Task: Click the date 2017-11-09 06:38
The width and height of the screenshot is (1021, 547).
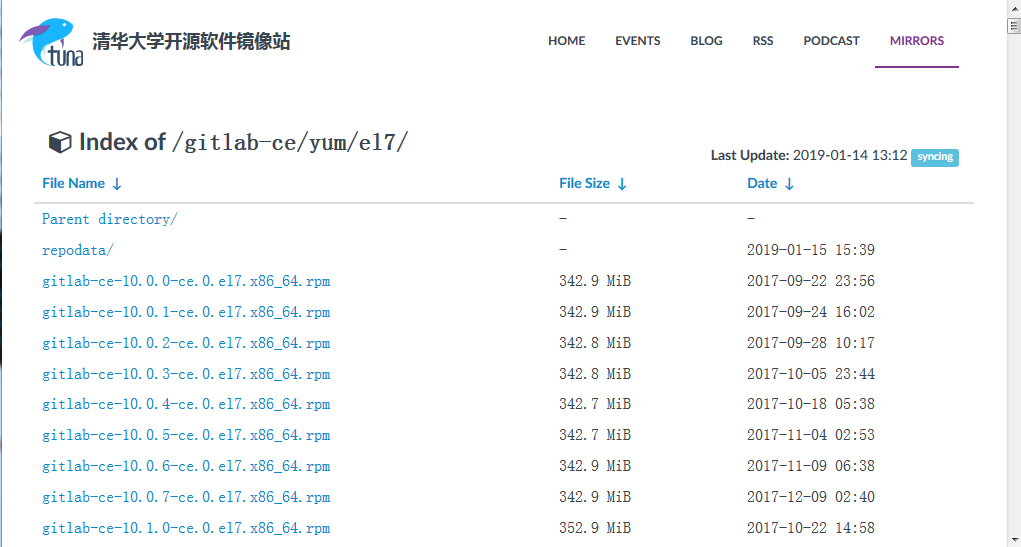Action: coord(811,466)
